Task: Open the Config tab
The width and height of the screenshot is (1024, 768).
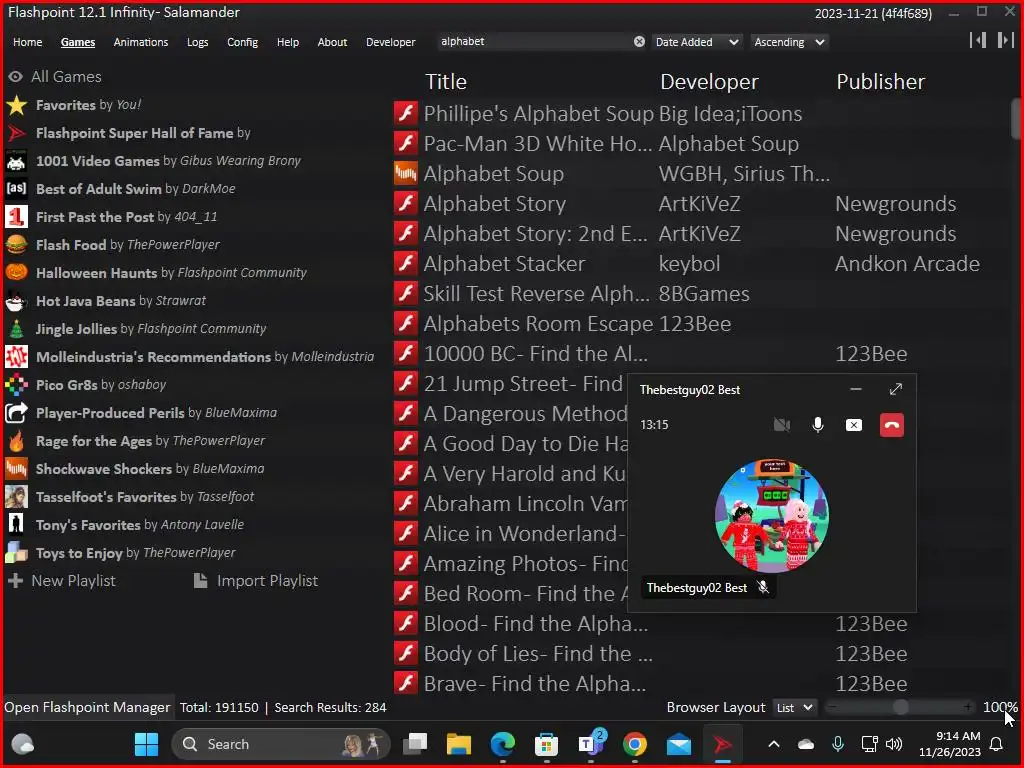Action: 242,42
